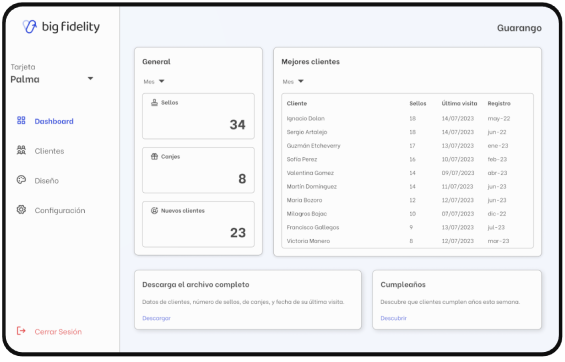Click the Sellos stamp icon

point(154,103)
